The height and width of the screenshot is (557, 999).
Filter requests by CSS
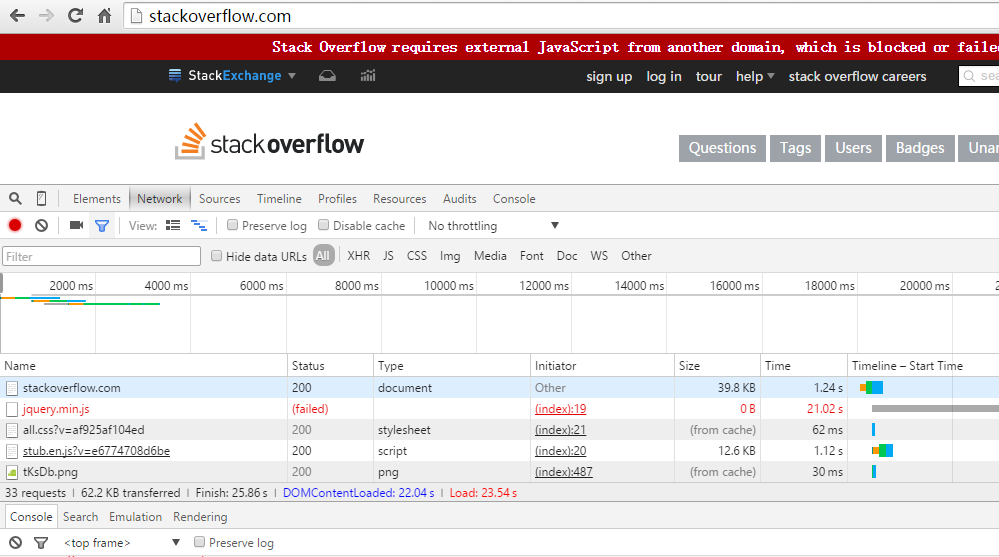[x=417, y=256]
